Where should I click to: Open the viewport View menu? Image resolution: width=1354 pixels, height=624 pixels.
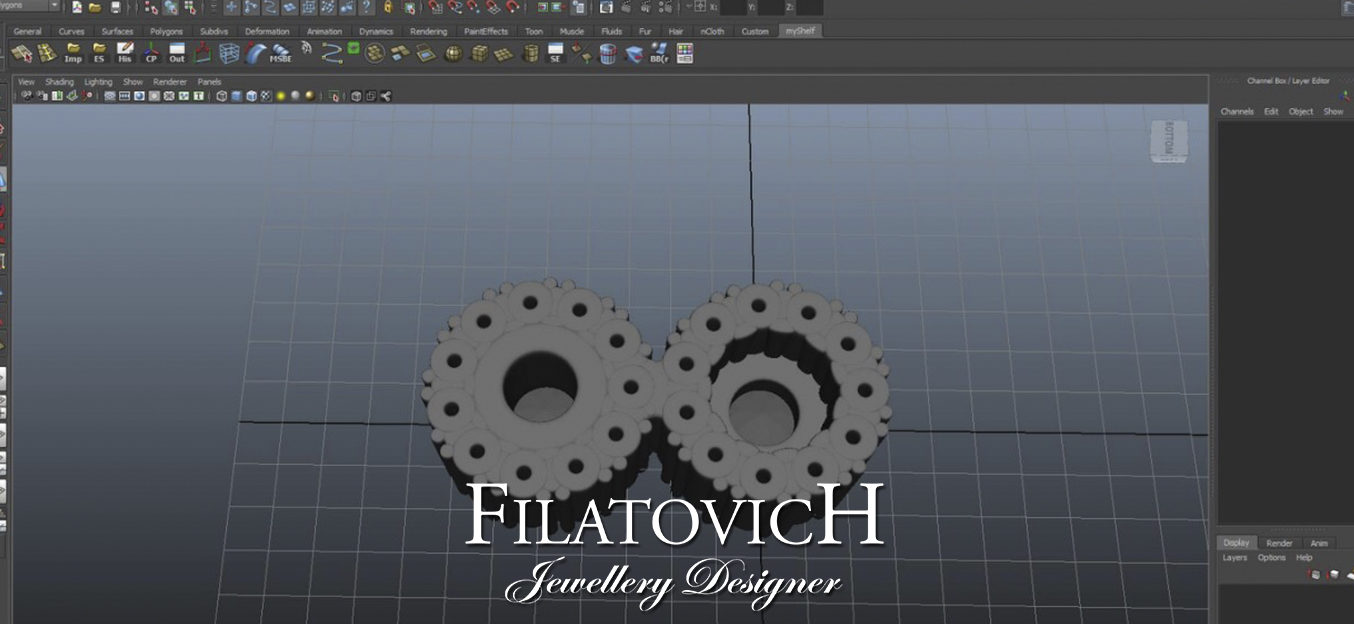pos(26,82)
